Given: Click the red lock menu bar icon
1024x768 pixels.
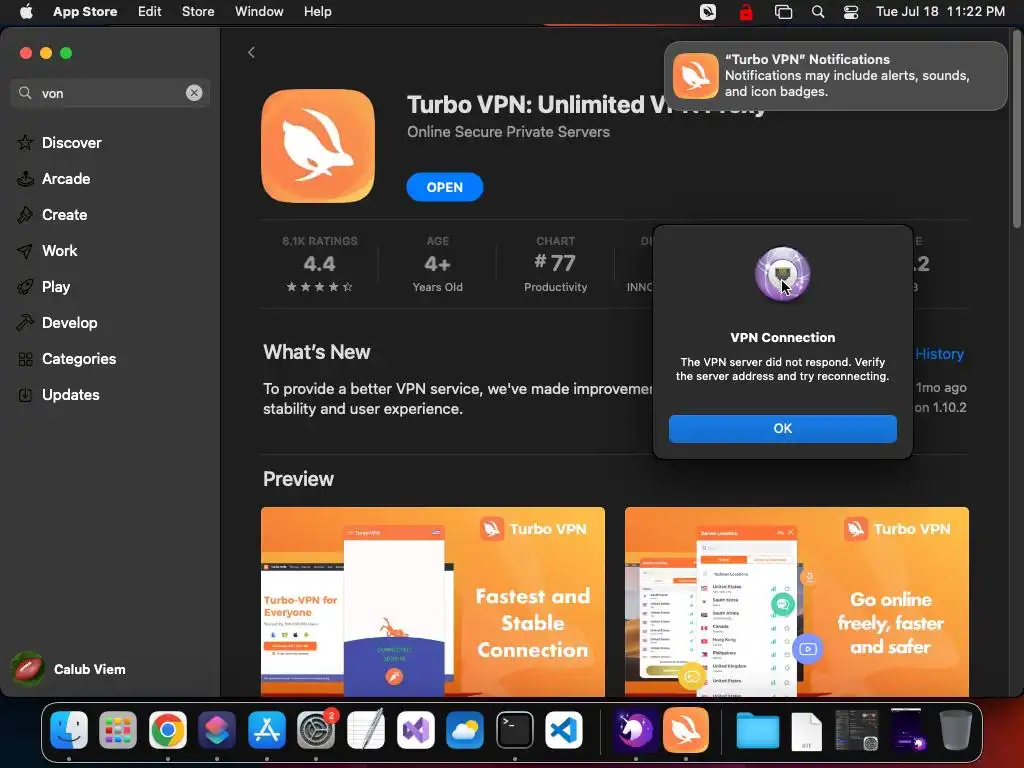Looking at the screenshot, I should pyautogui.click(x=746, y=12).
